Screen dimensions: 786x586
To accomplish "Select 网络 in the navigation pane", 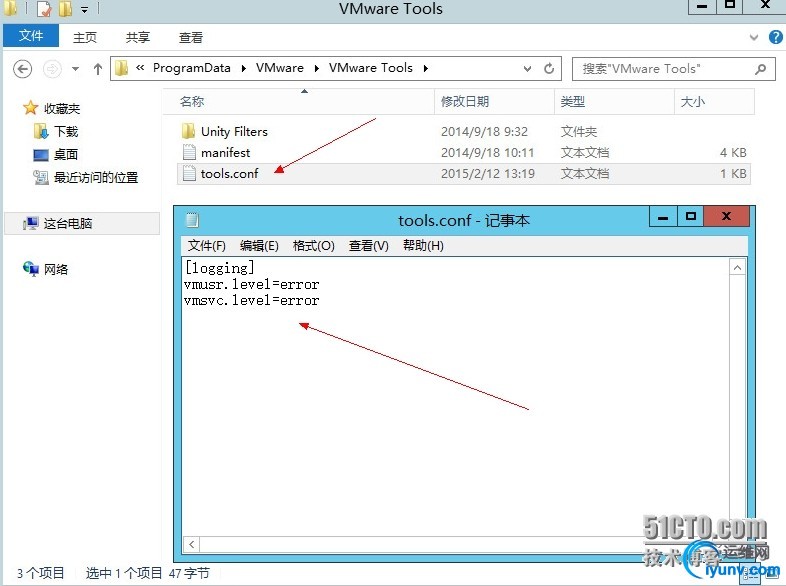I will [x=56, y=270].
